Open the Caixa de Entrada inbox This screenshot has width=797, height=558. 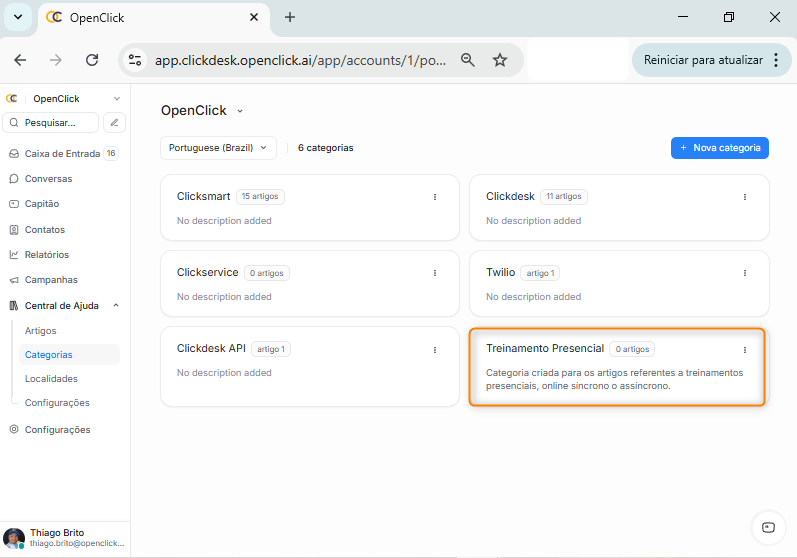coord(62,154)
